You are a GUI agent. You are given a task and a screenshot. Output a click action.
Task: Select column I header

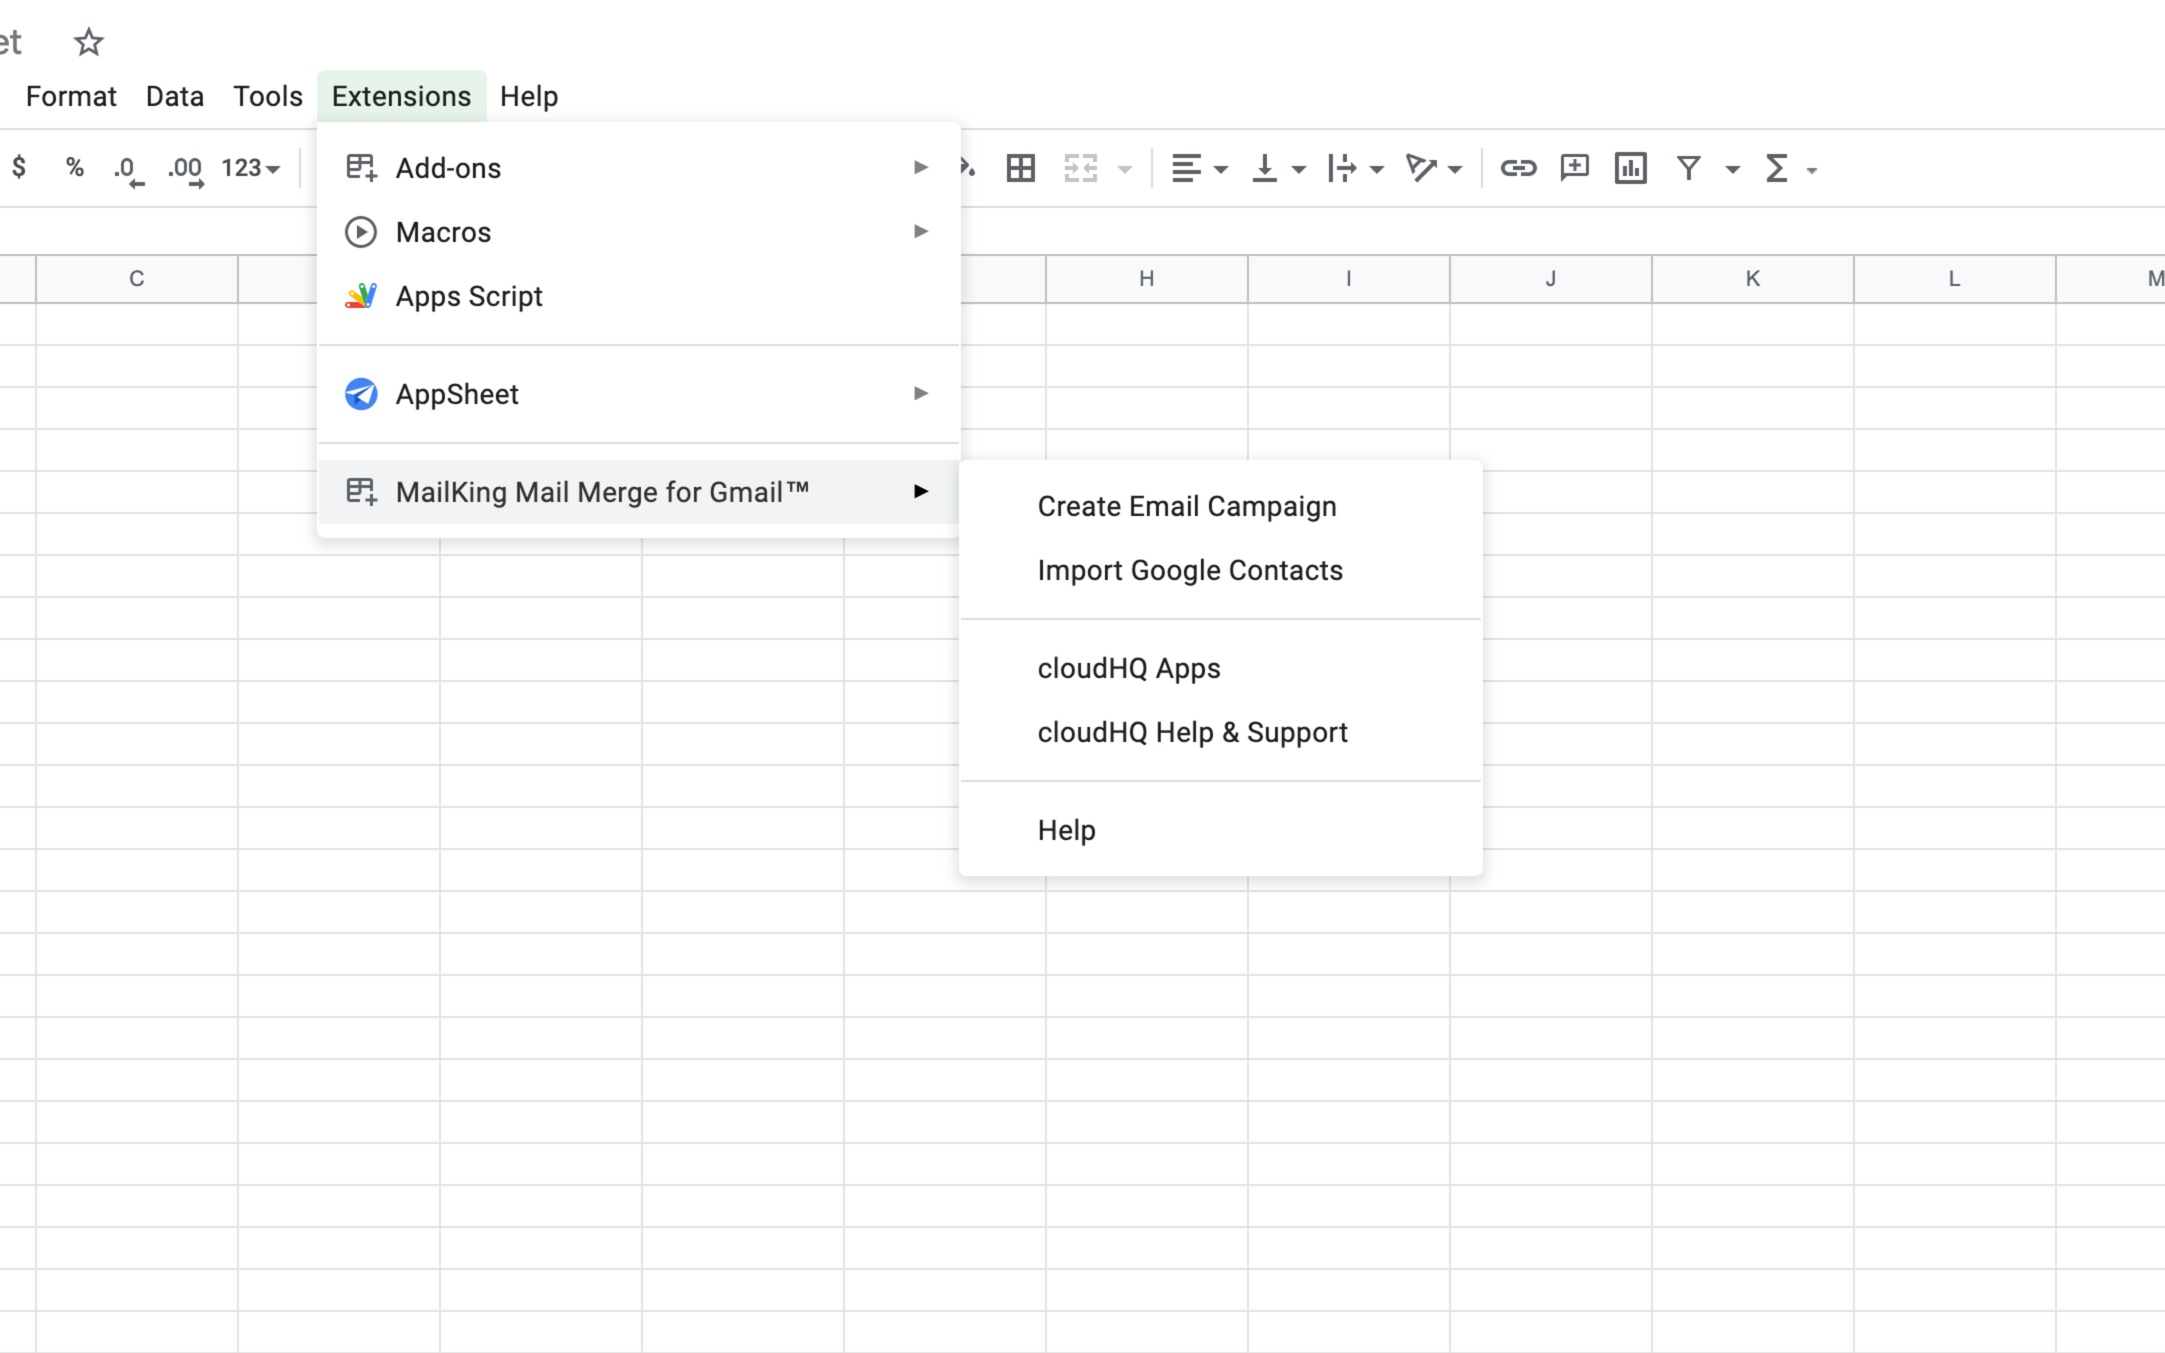[x=1349, y=279]
